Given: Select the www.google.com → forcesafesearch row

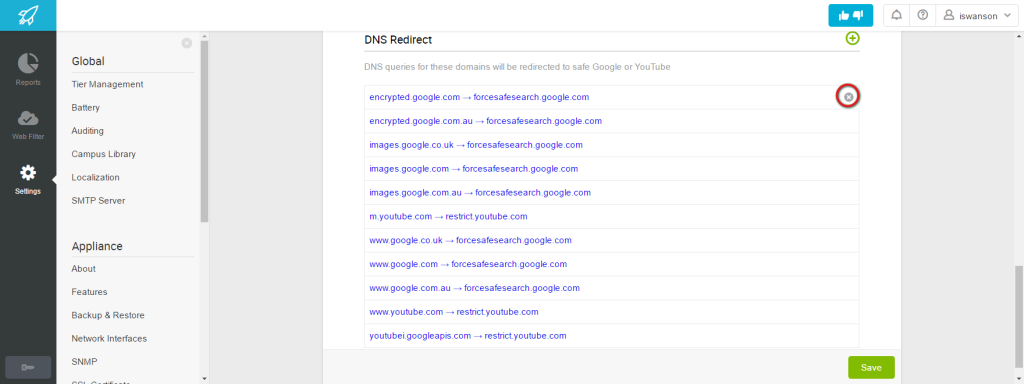Looking at the screenshot, I should coord(611,264).
